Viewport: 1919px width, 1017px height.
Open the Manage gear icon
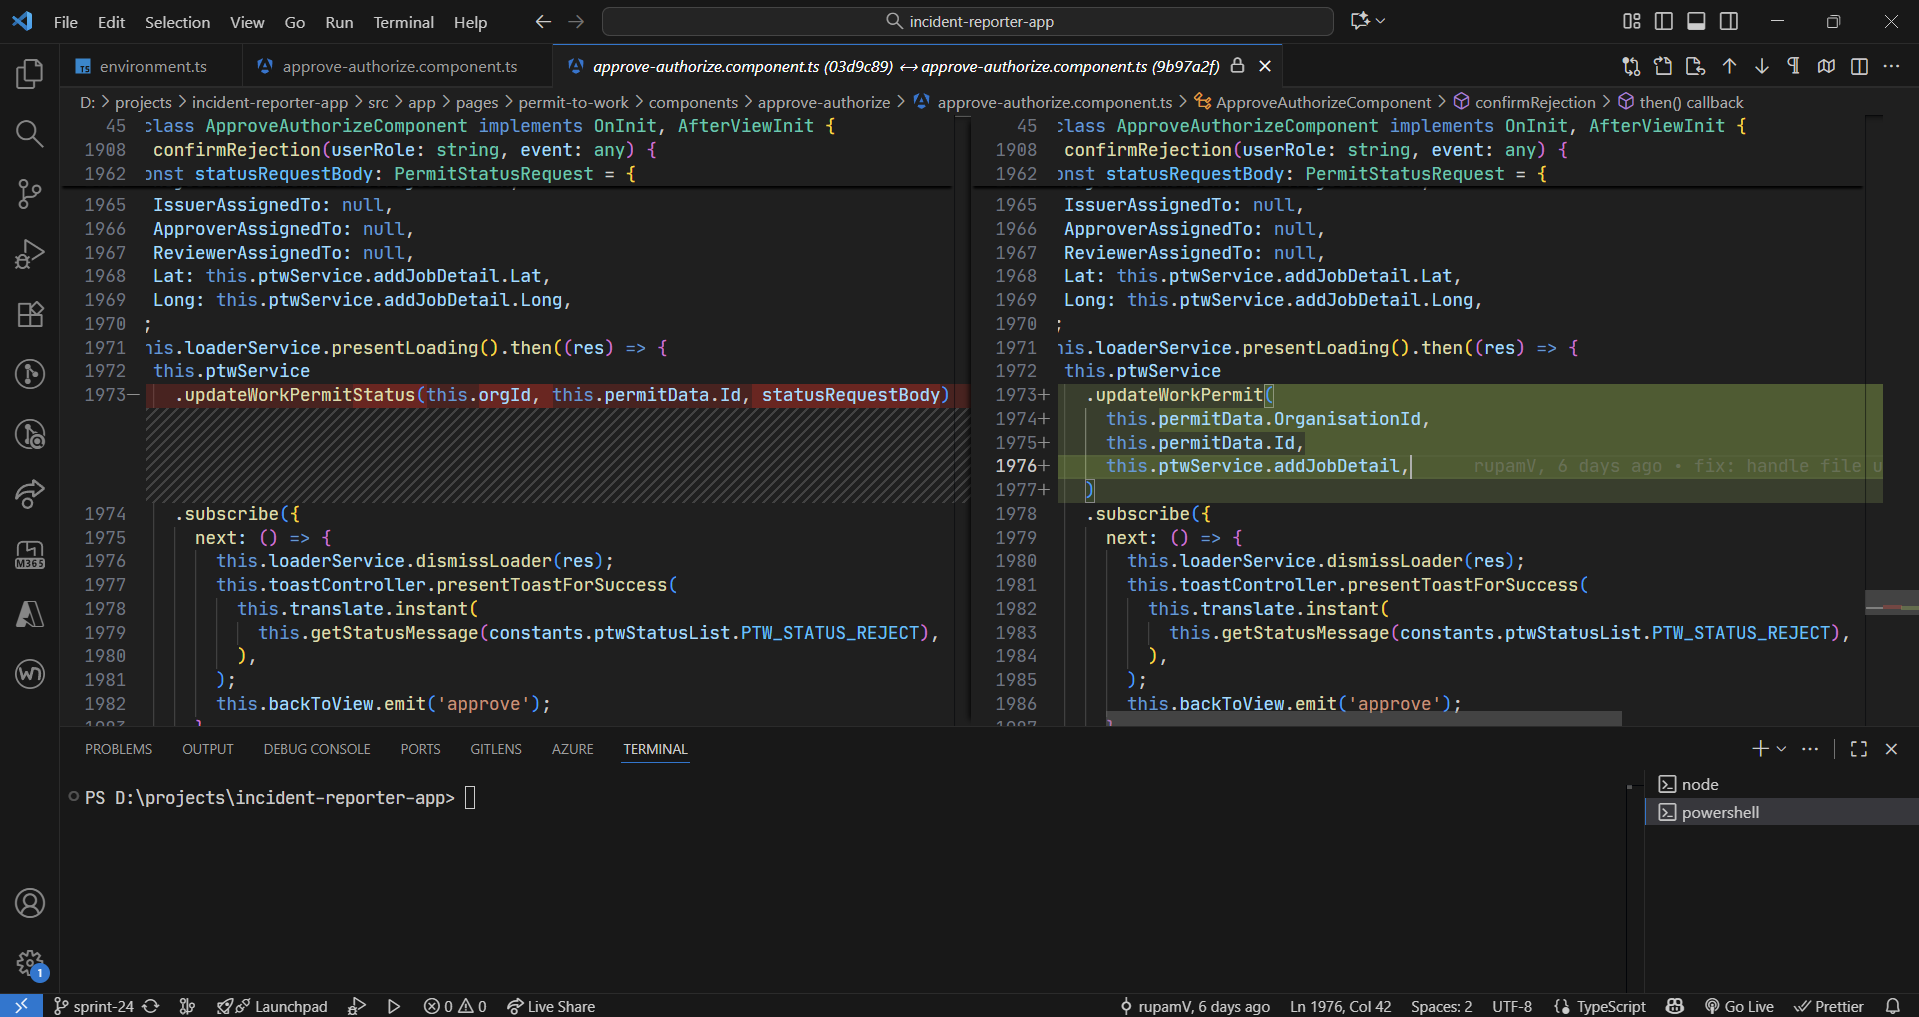[x=30, y=963]
